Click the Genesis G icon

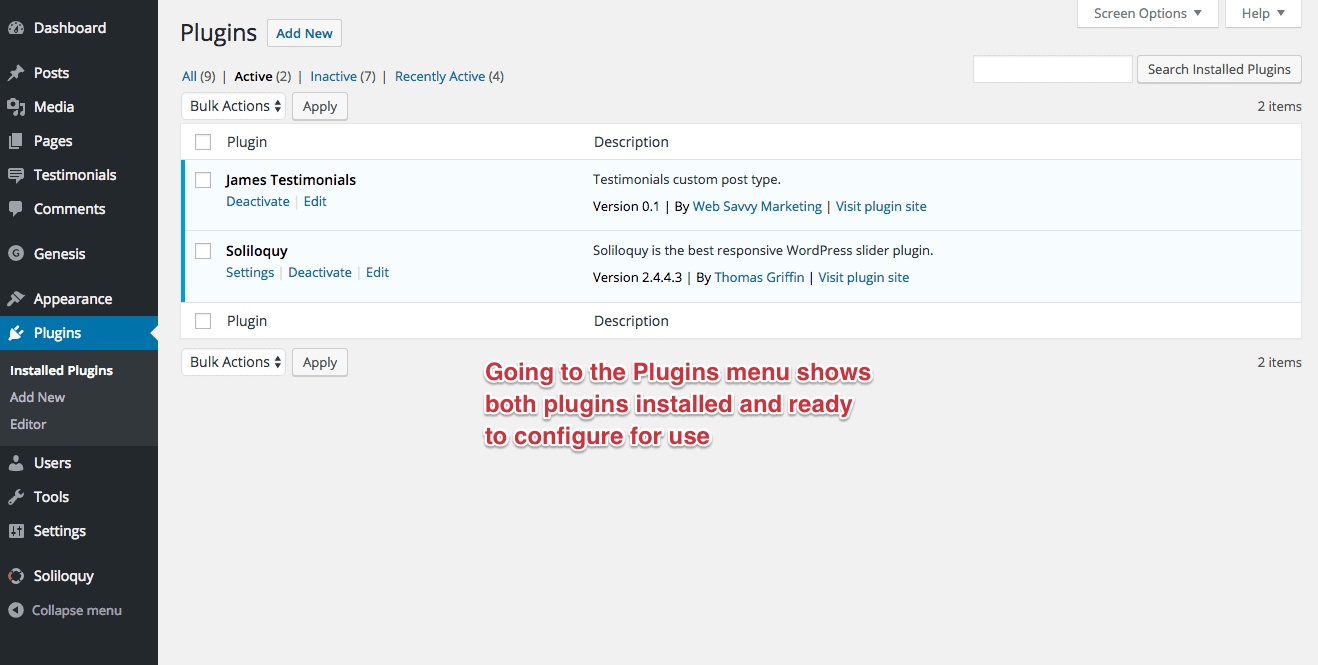tap(16, 254)
